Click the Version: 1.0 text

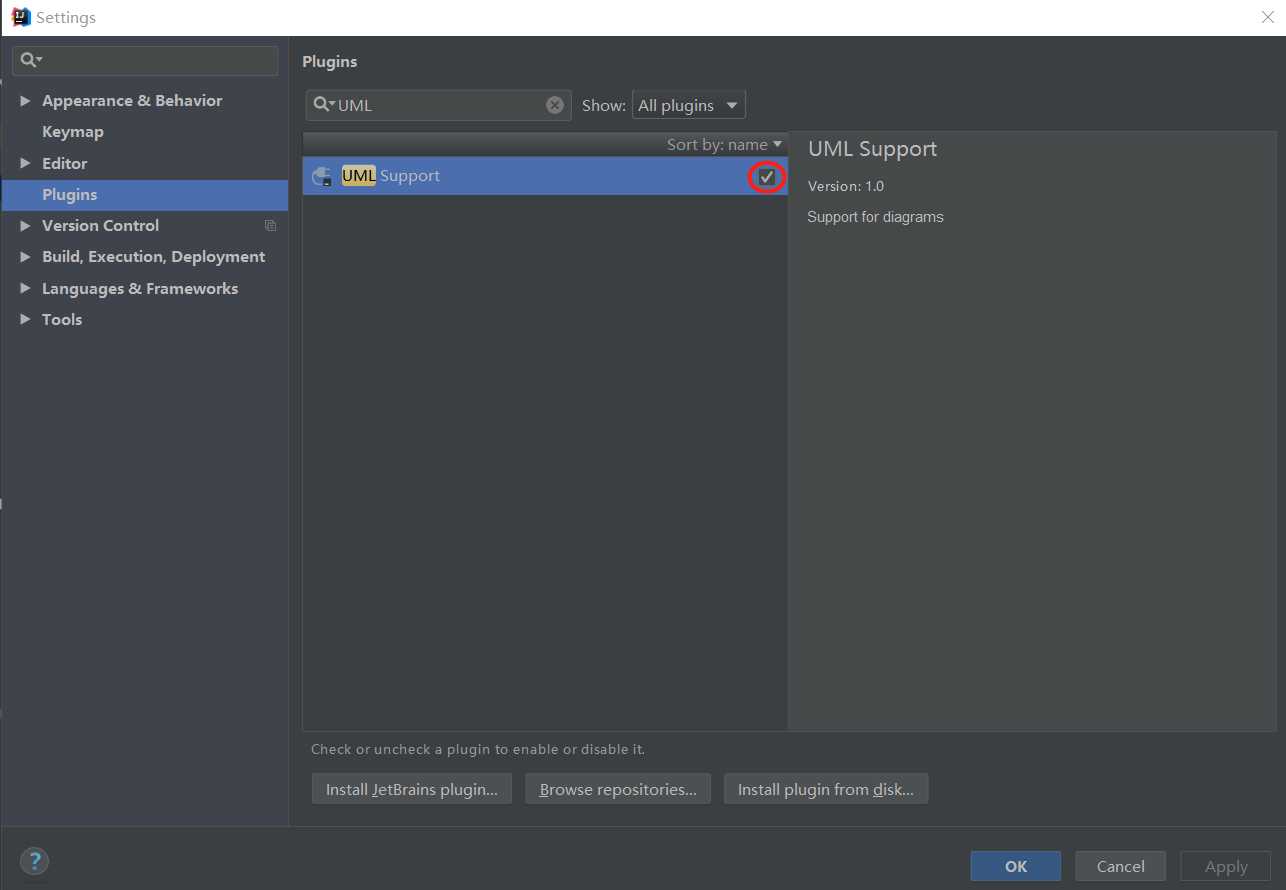coord(846,186)
